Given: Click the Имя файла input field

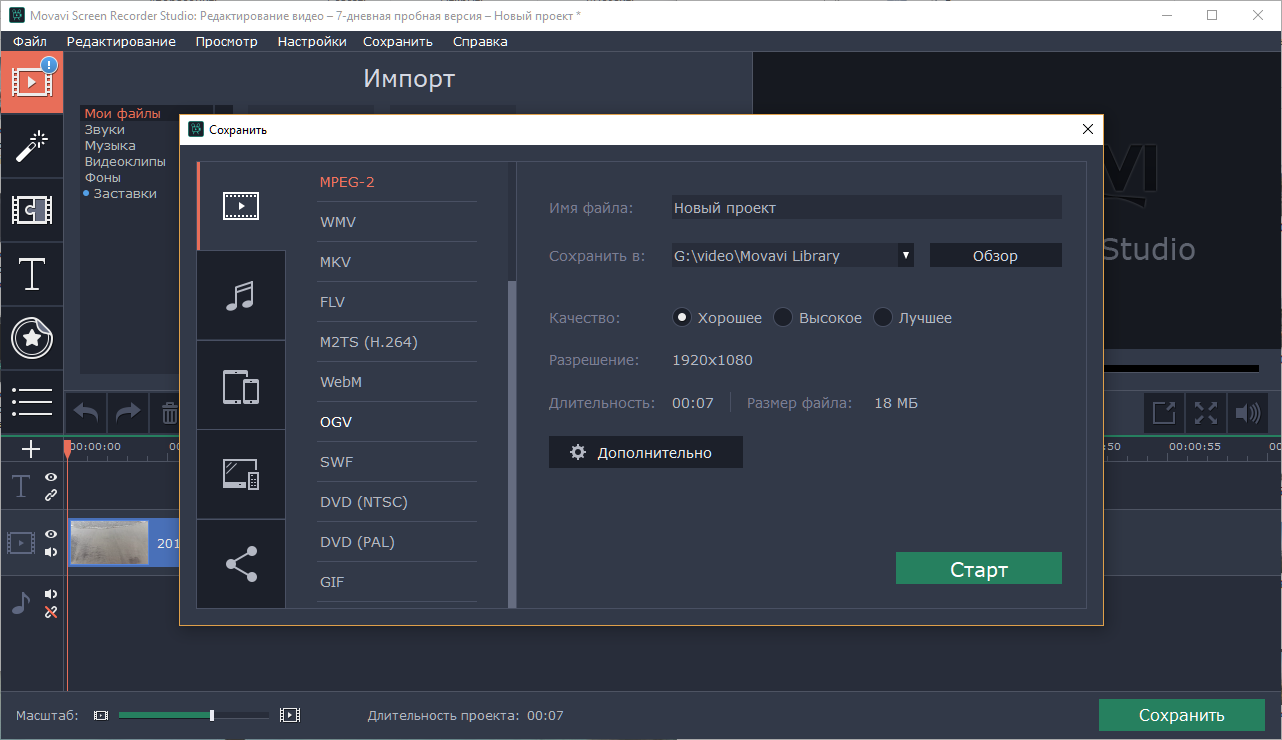Looking at the screenshot, I should (x=866, y=208).
